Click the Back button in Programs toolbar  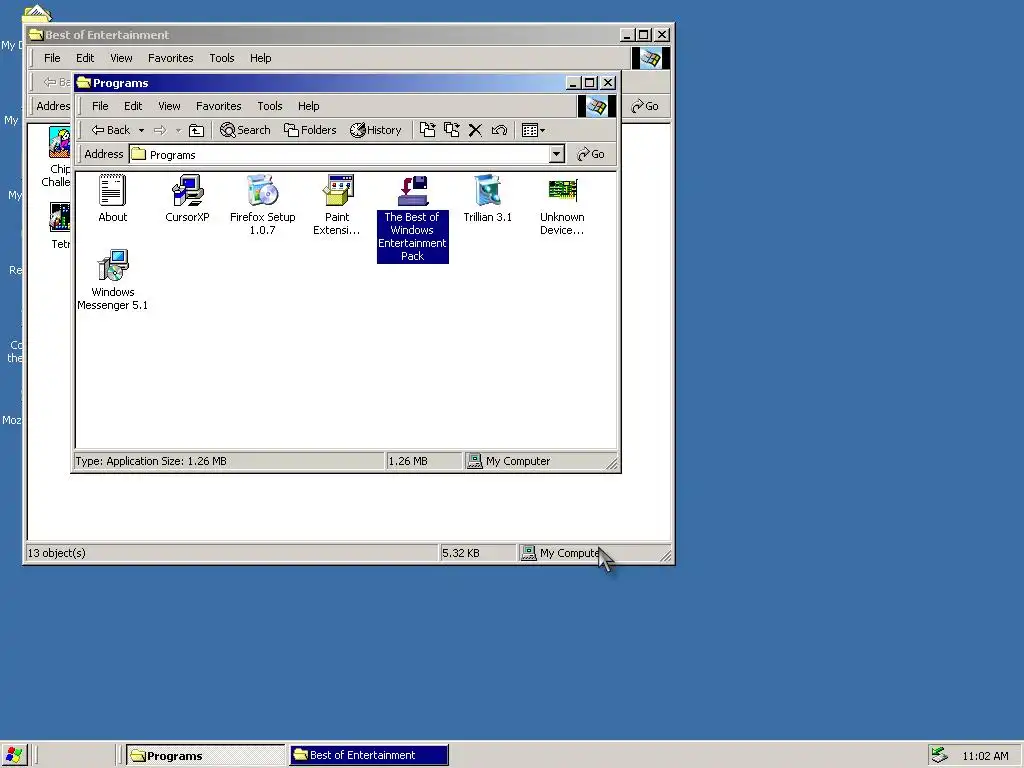click(111, 130)
